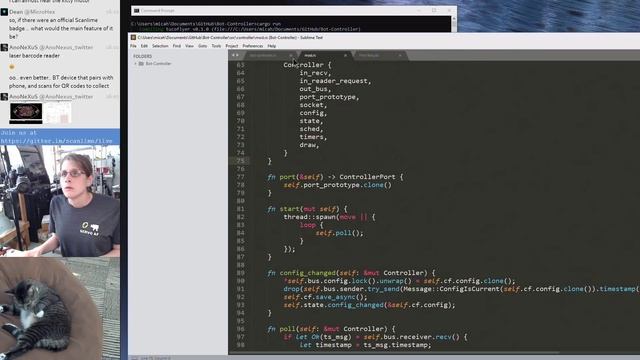Open the Find menu

tap(177, 46)
